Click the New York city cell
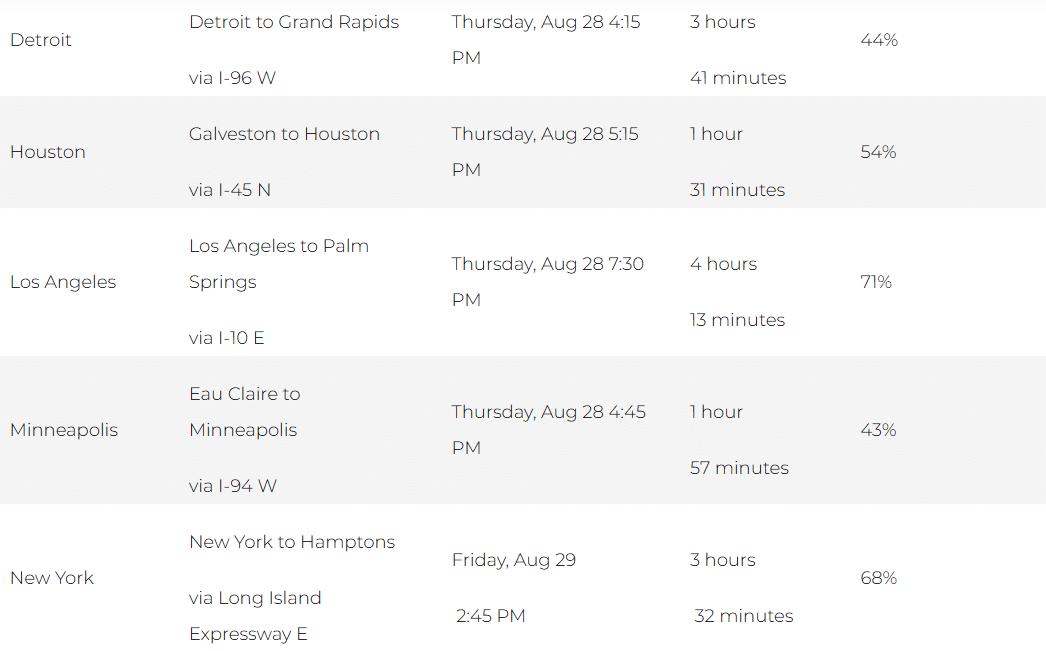The height and width of the screenshot is (651, 1046). coord(52,578)
